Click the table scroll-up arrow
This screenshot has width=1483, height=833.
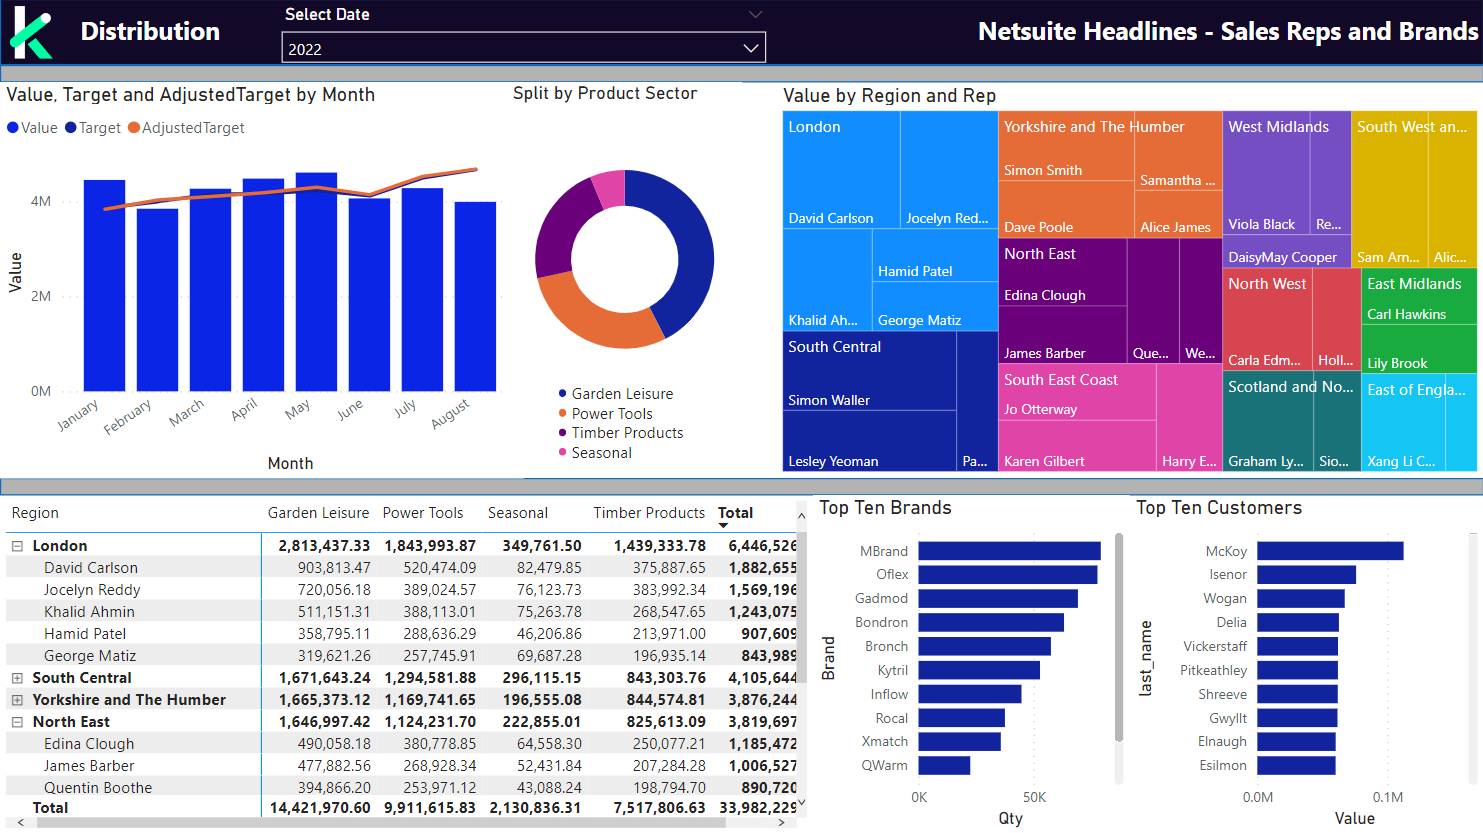click(x=800, y=515)
